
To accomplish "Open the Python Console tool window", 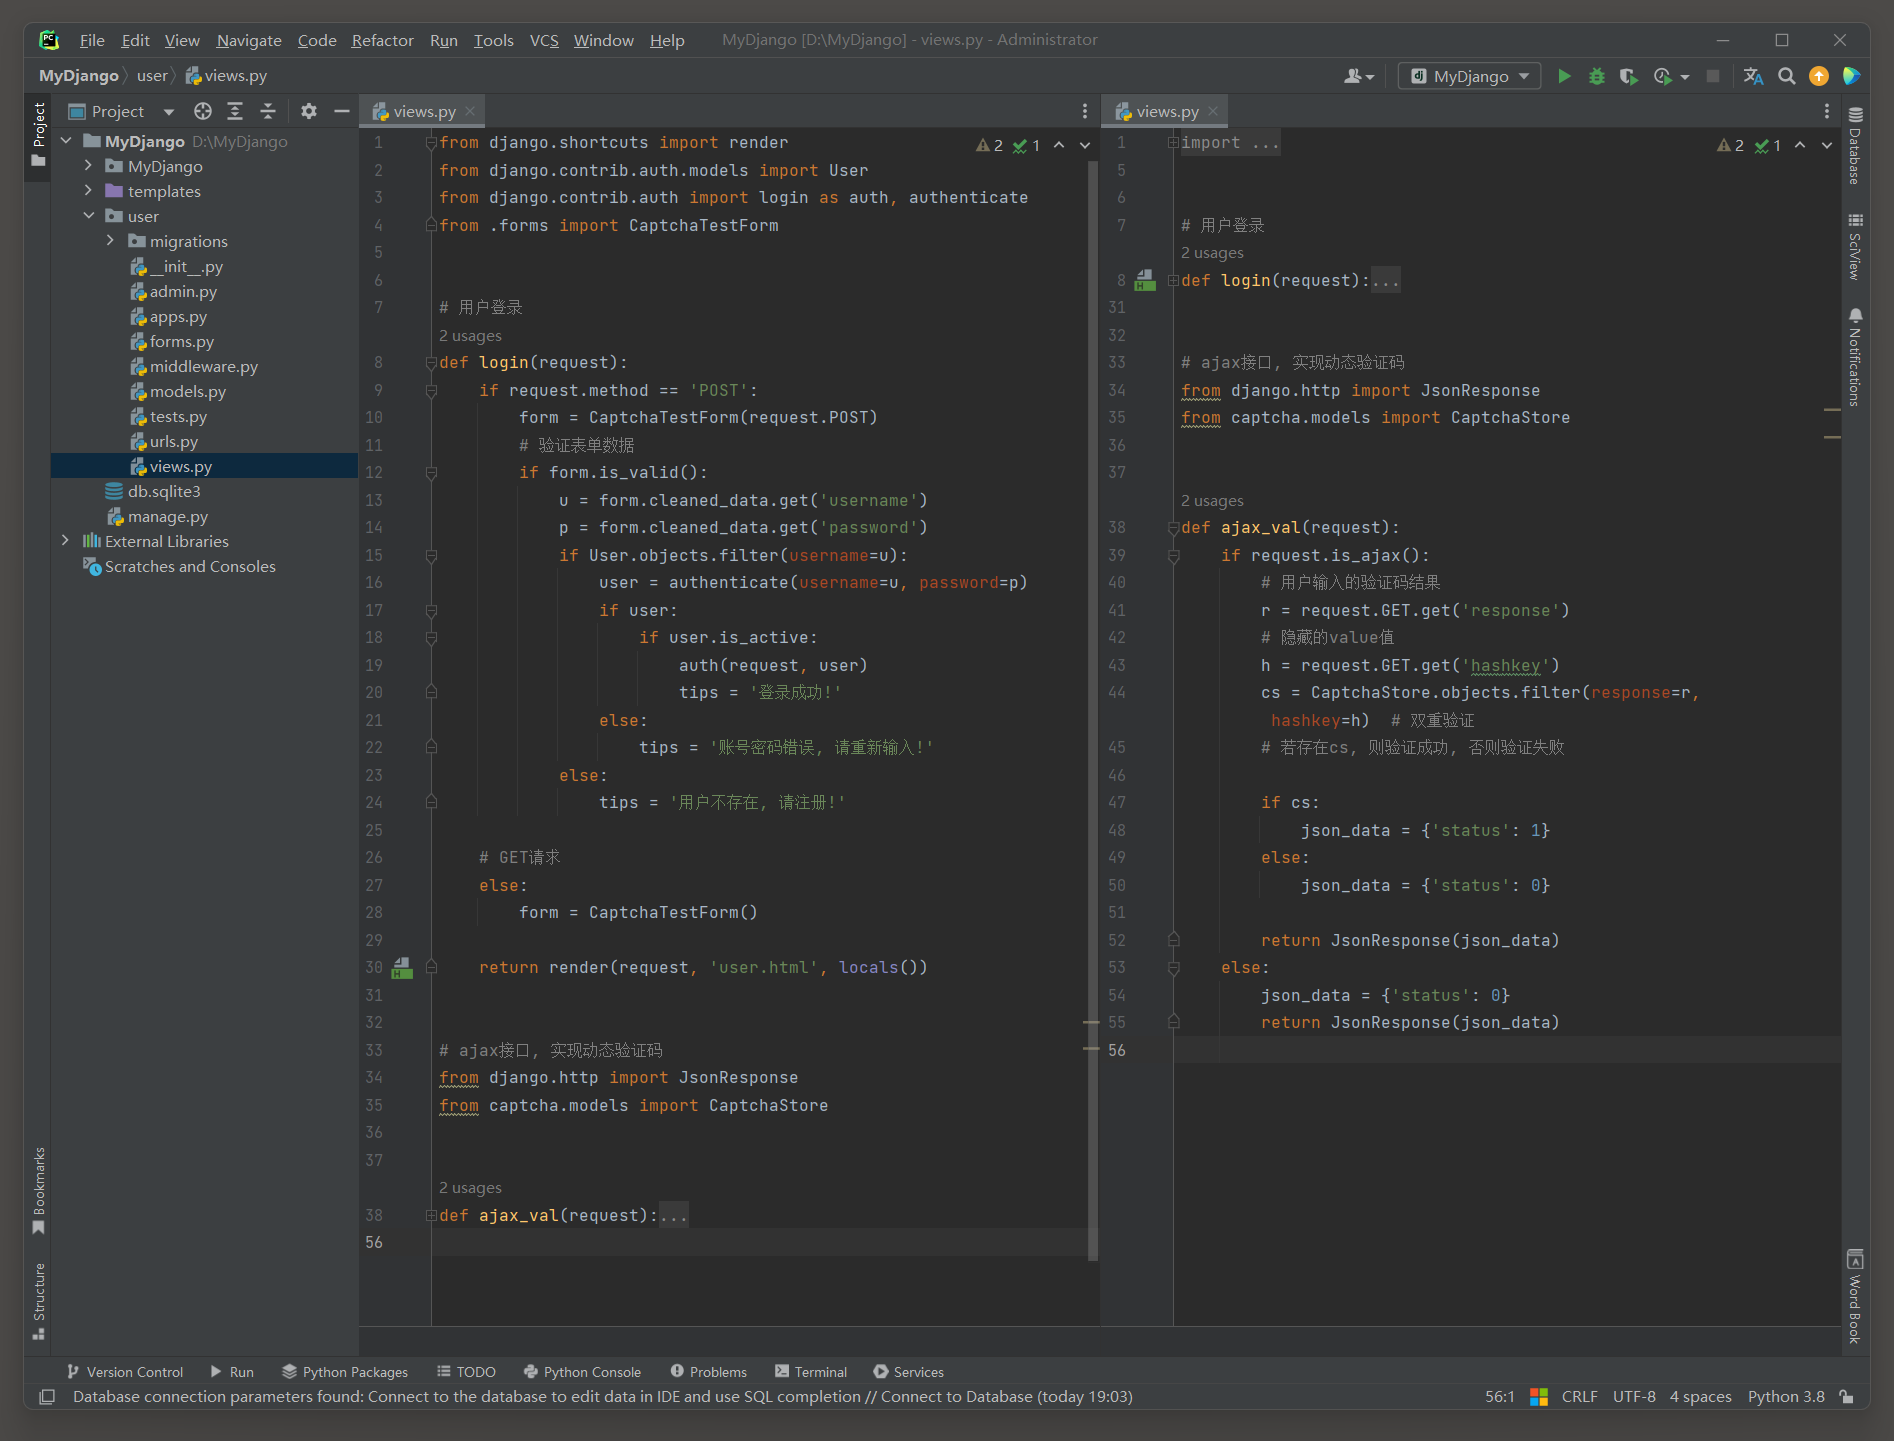I will pos(582,1372).
